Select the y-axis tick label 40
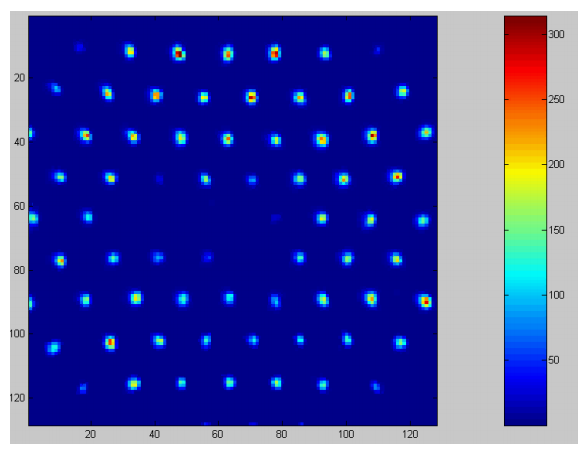Screen dimensions: 584x458 tap(19, 142)
